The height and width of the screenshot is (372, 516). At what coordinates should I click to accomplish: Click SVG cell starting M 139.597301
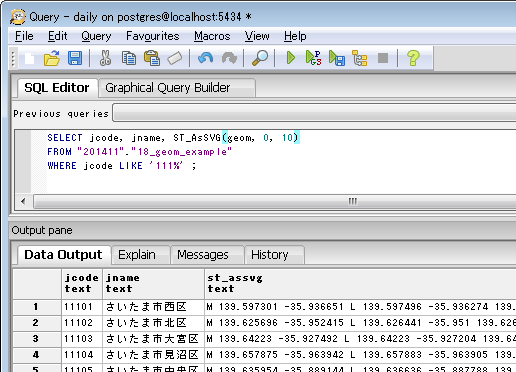[x=361, y=307]
